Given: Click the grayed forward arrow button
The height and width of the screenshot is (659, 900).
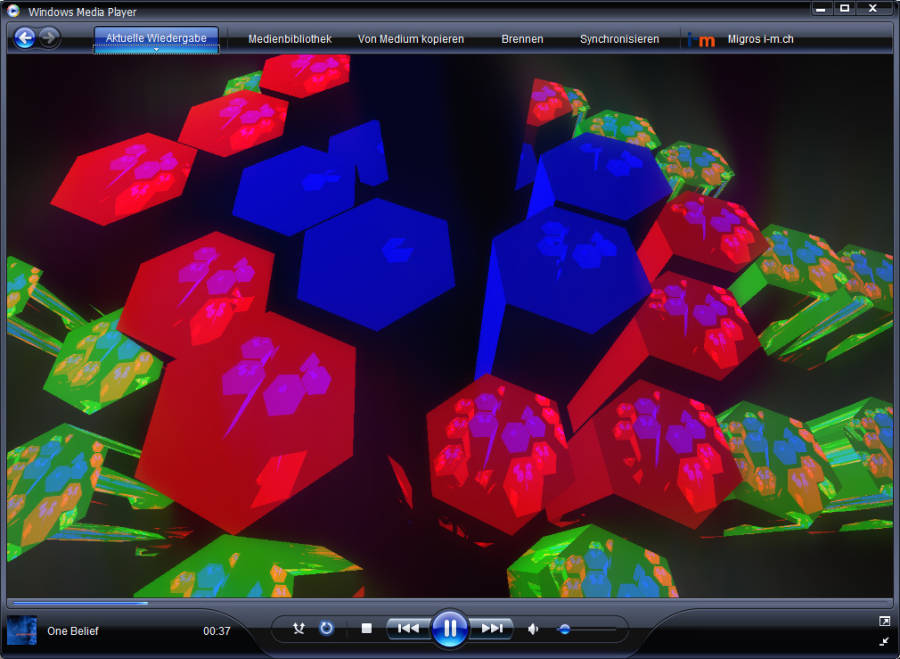Looking at the screenshot, I should click(x=49, y=38).
